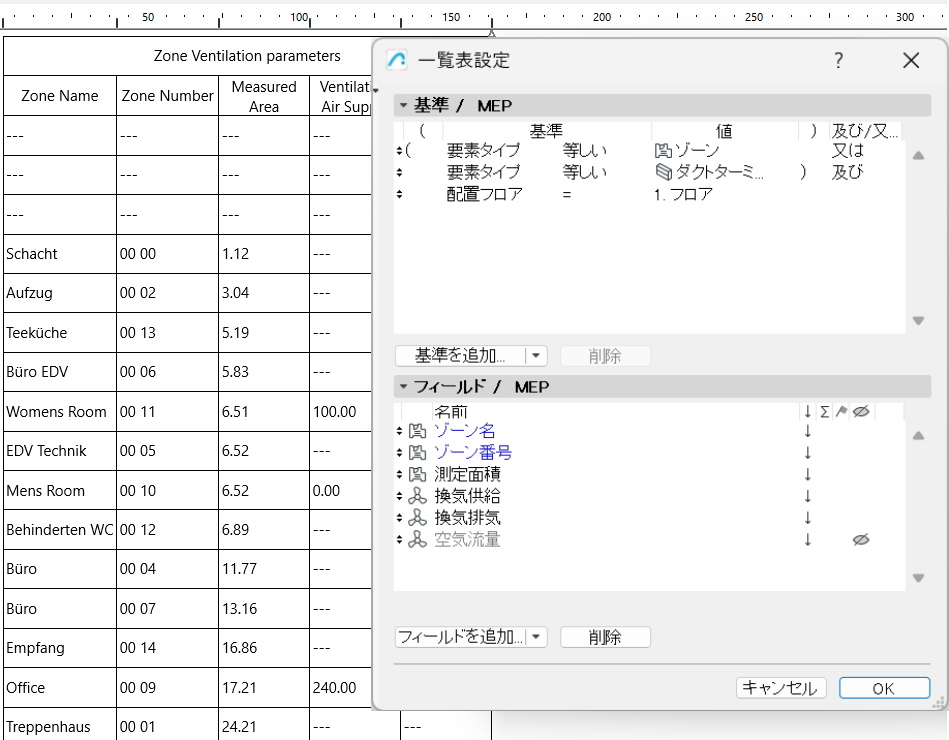Toggle hidden eye icon on 空気流量 row
949x740 pixels.
[x=861, y=540]
